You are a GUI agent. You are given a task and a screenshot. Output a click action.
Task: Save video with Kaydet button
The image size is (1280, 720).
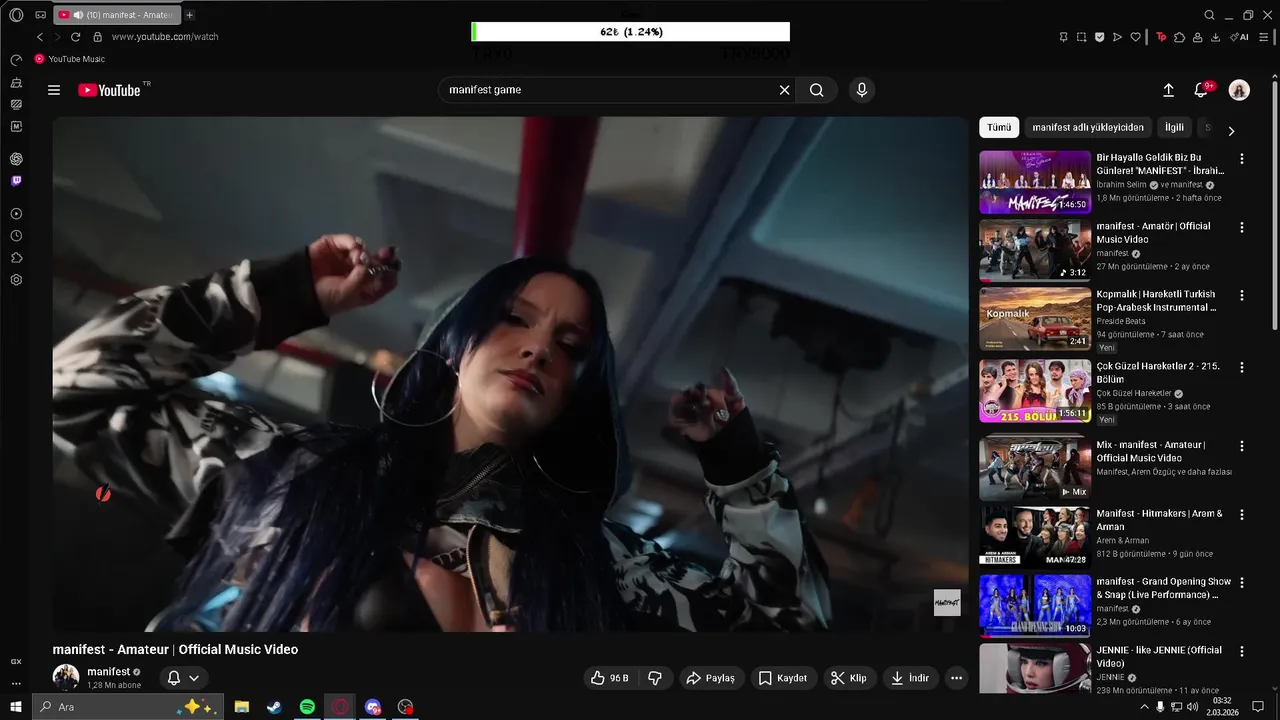click(x=782, y=678)
